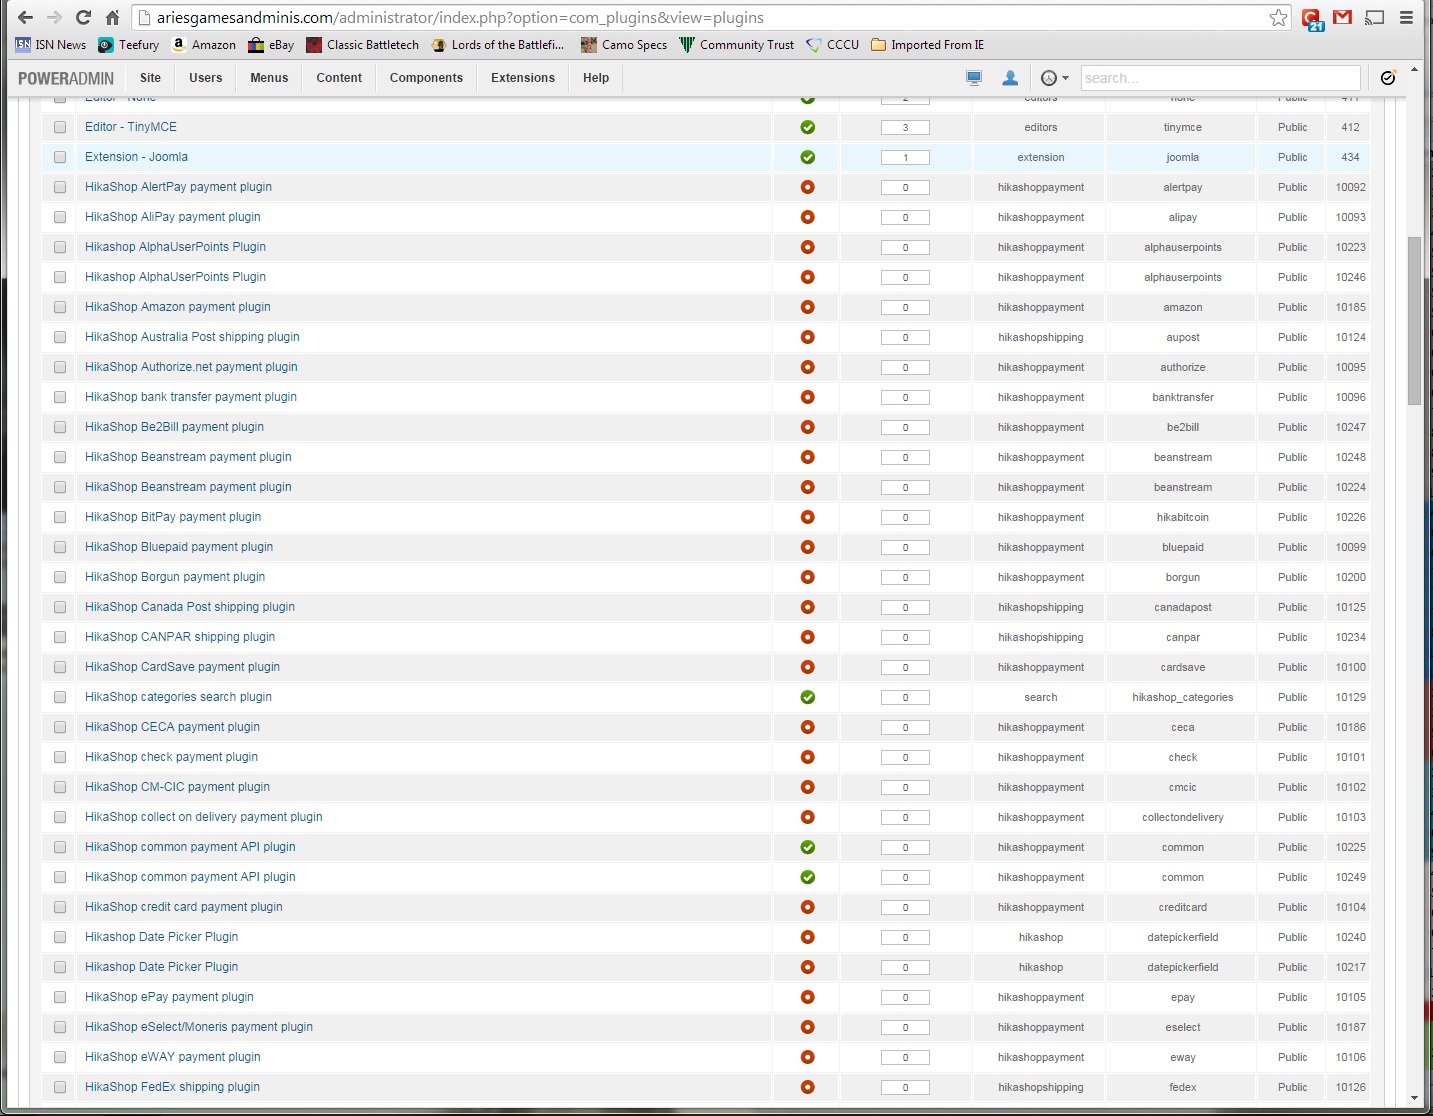
Task: Enable Australia Post shipping plugin status icon
Action: coord(808,337)
